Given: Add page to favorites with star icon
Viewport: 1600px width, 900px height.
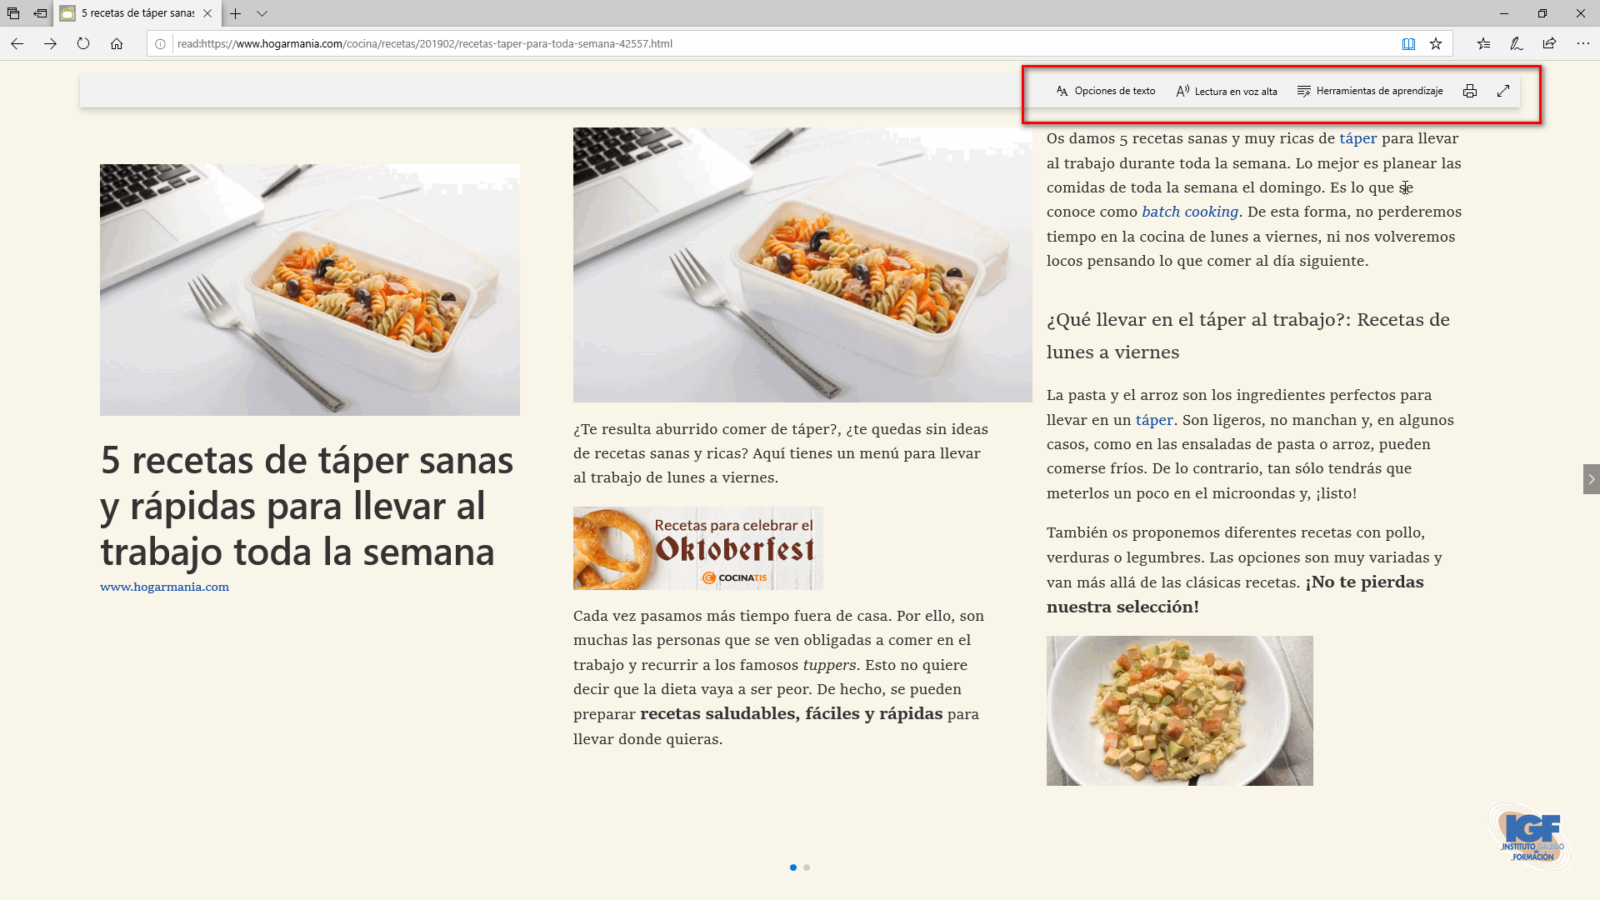Looking at the screenshot, I should pyautogui.click(x=1436, y=44).
